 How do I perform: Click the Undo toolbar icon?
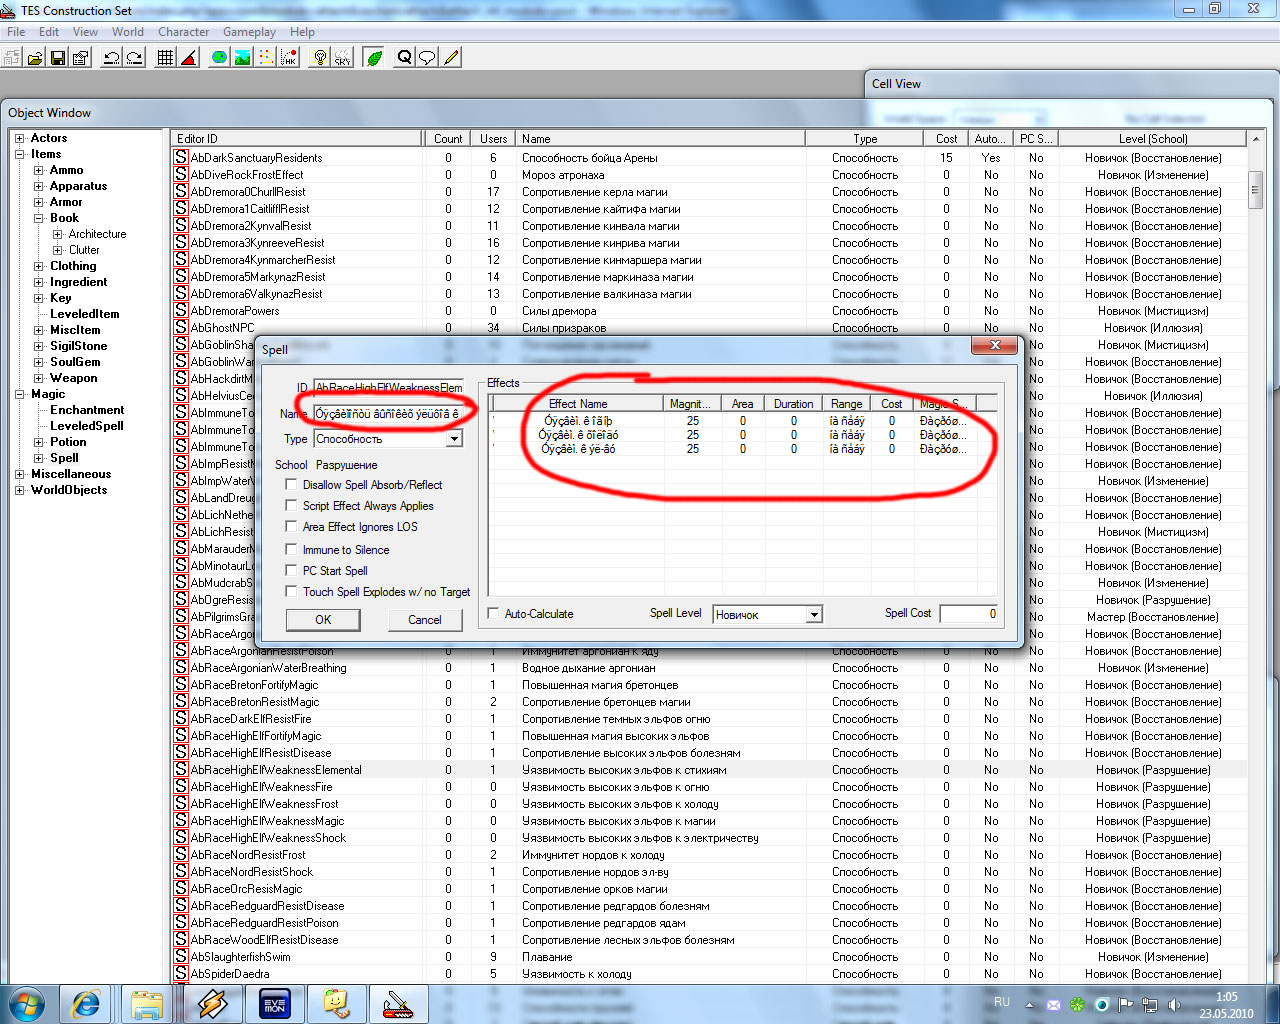[112, 58]
